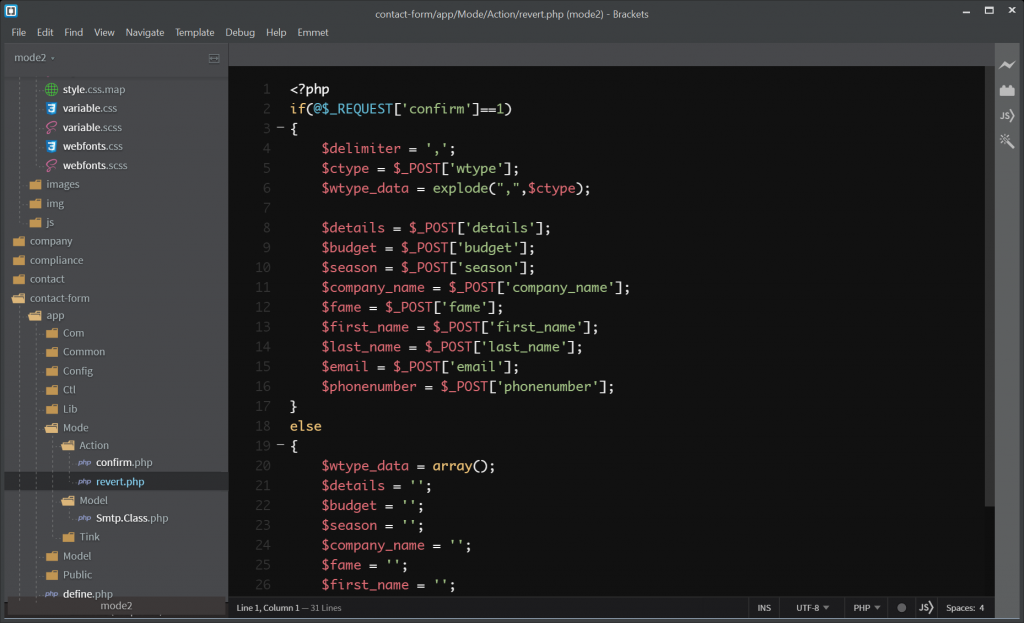The width and height of the screenshot is (1024, 623).
Task: Open the mode2 project dropdown
Action: coord(34,58)
